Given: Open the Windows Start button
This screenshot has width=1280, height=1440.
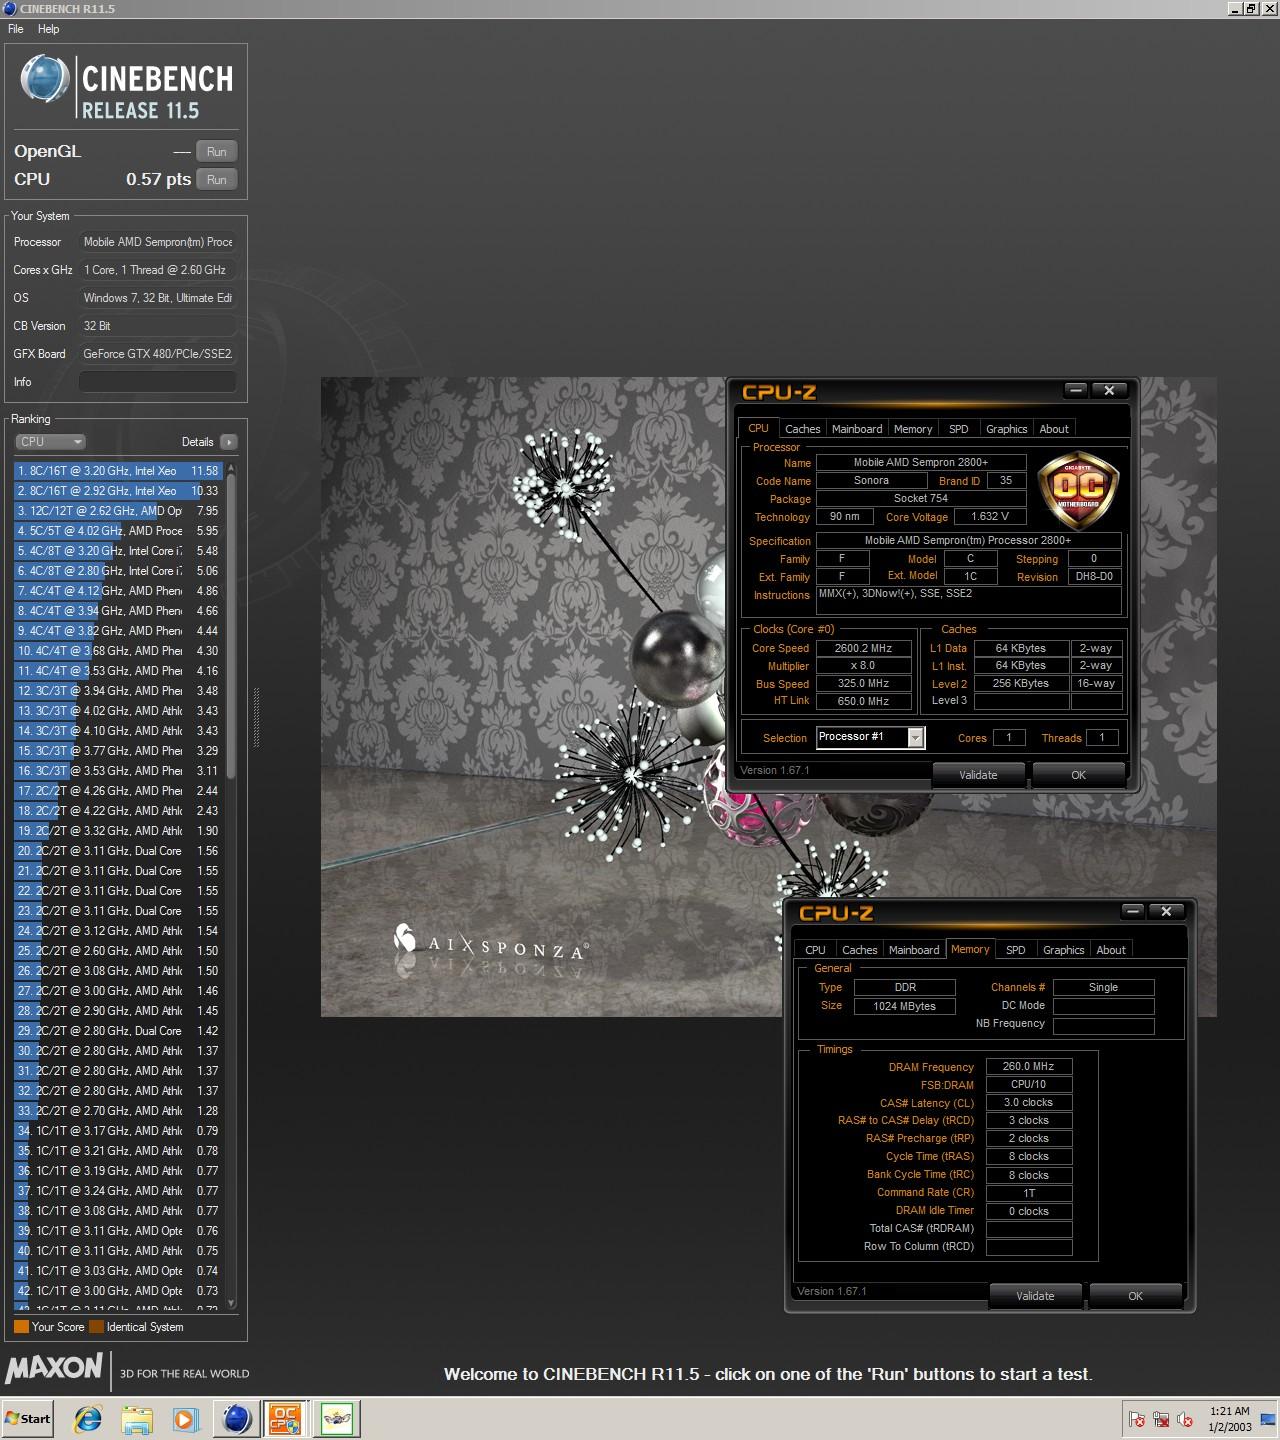Looking at the screenshot, I should click(x=28, y=1418).
